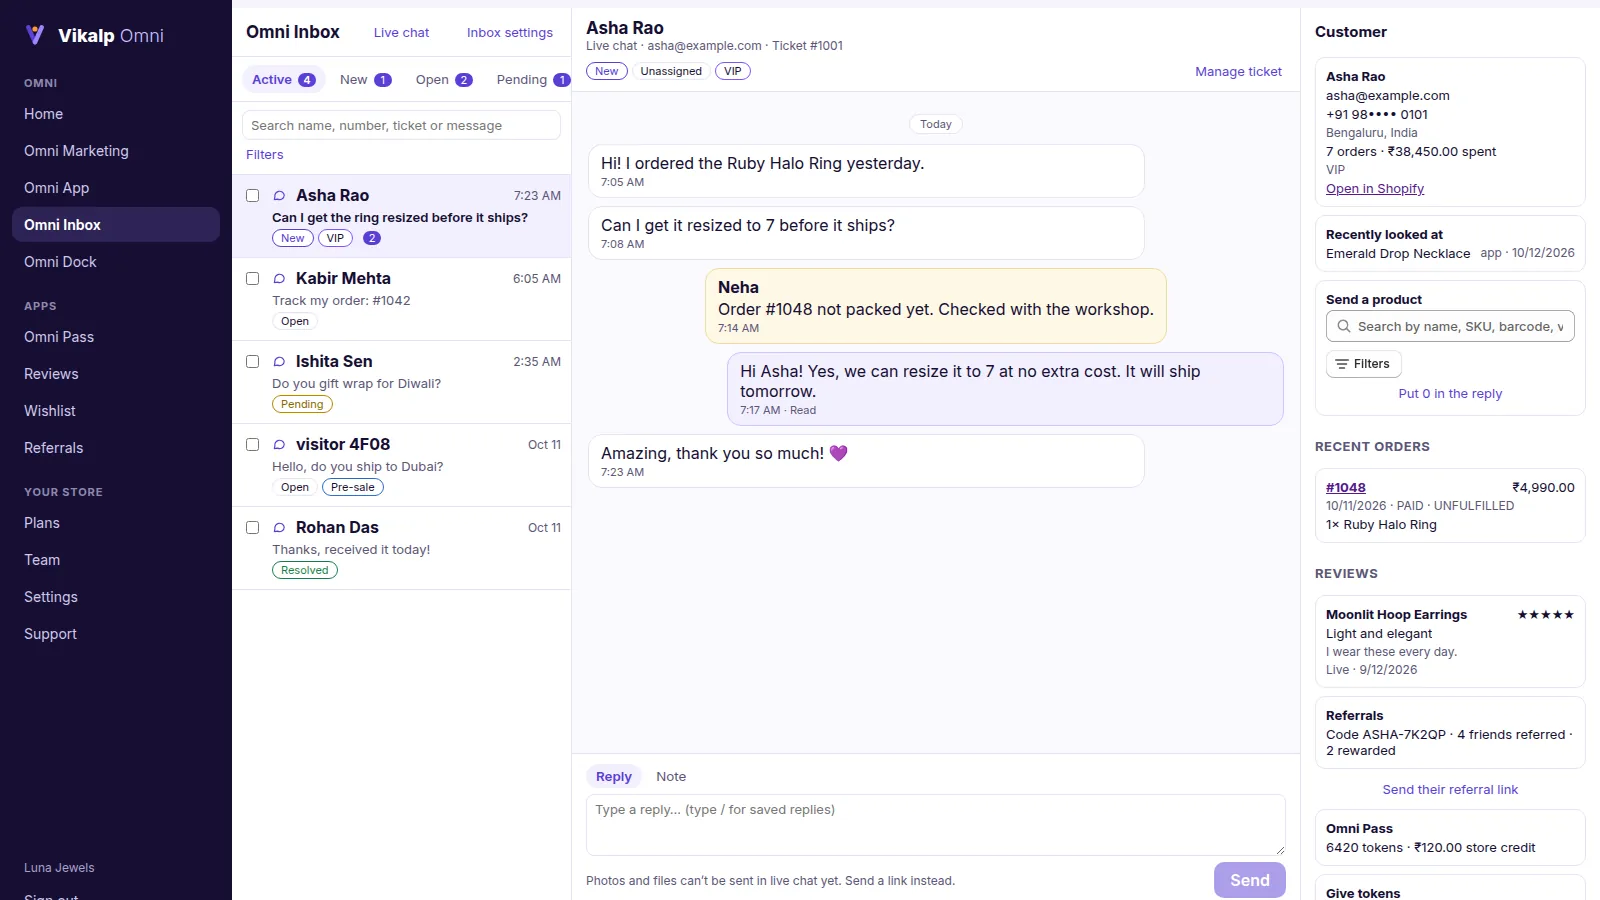1600x900 pixels.
Task: Open the Live chat tab
Action: [401, 33]
